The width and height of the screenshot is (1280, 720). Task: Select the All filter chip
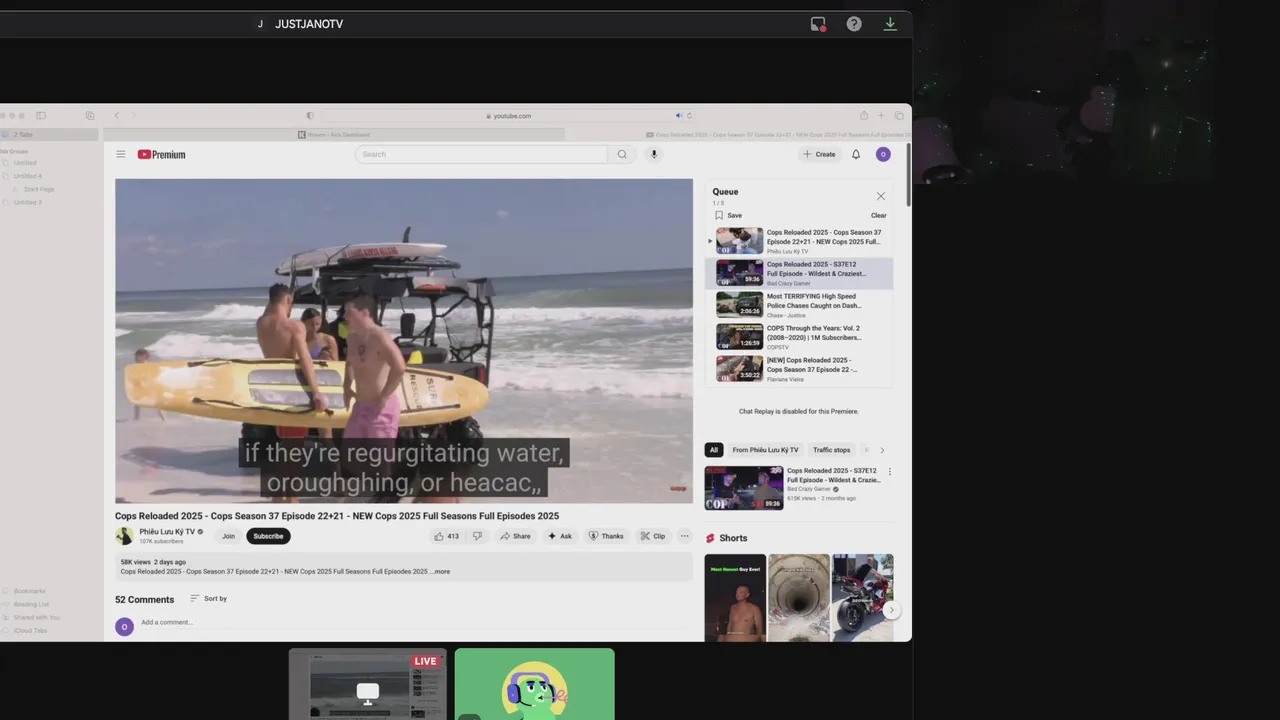coord(714,450)
